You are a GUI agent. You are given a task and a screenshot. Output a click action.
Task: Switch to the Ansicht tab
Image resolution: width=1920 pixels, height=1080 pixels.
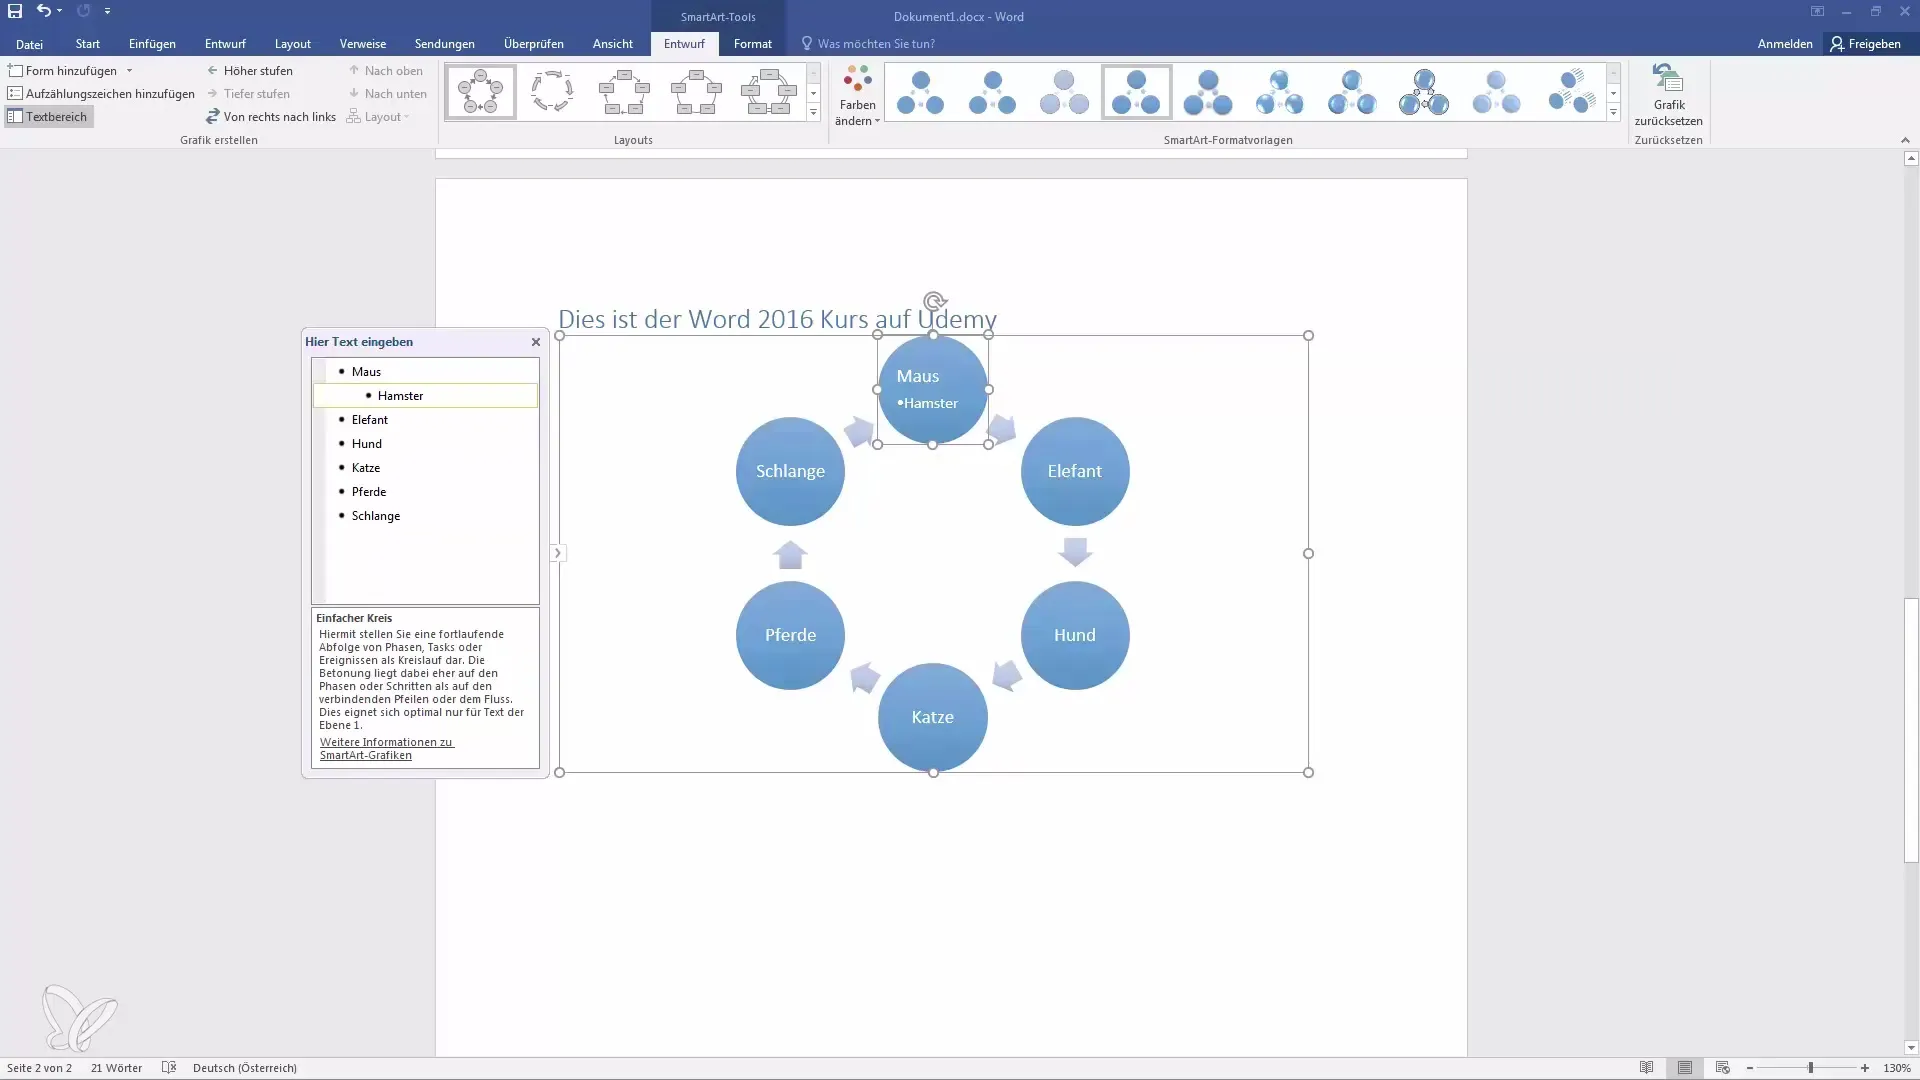pos(613,44)
